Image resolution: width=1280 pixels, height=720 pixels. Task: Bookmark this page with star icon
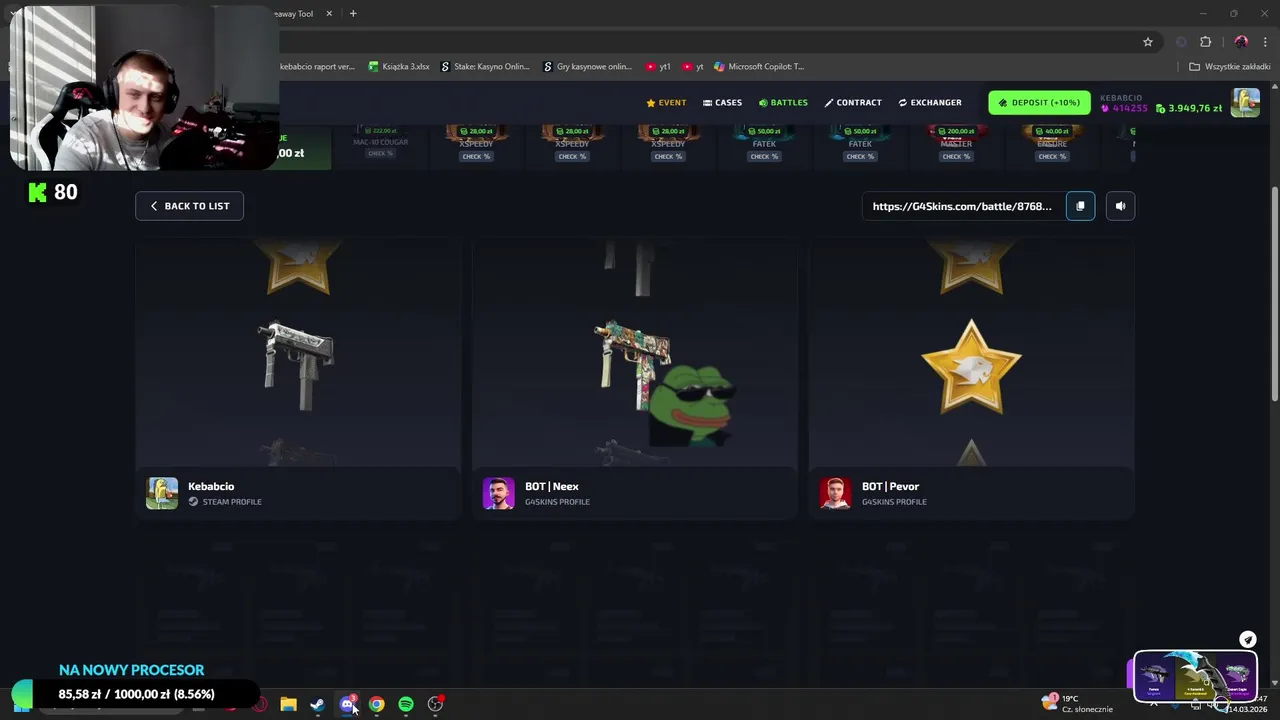1148,42
